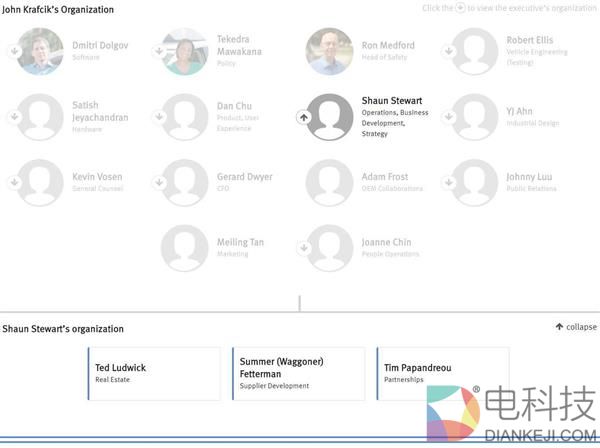Collapse Shaun Stewart's arrow icon

click(304, 117)
